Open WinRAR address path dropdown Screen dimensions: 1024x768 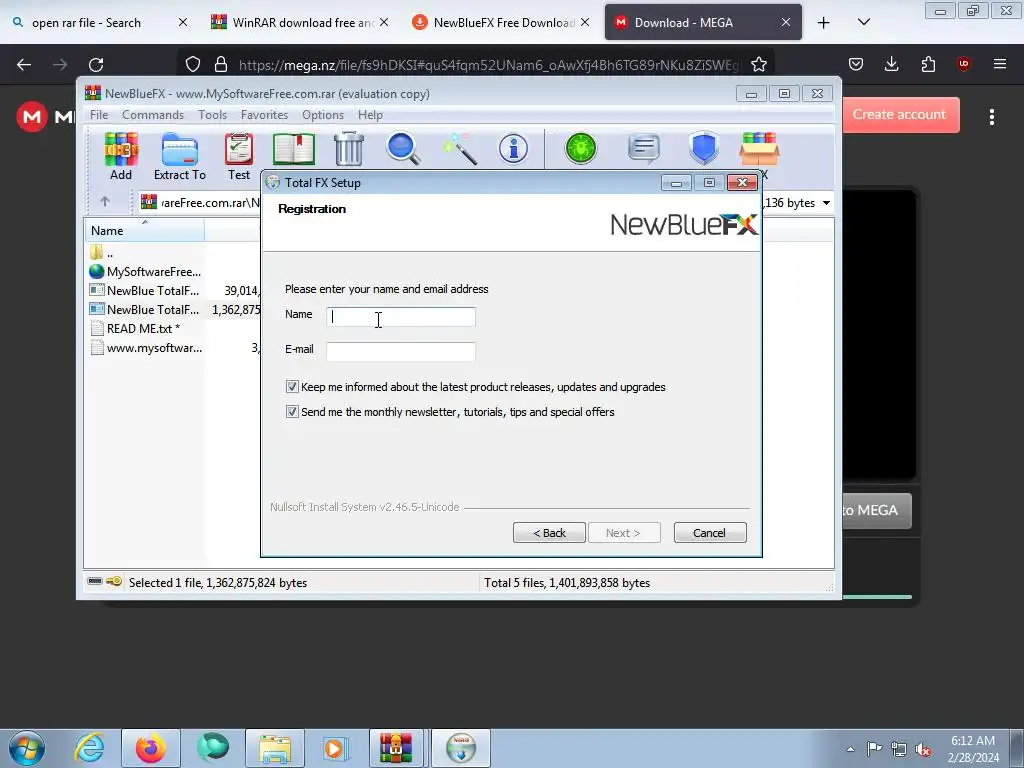[826, 203]
